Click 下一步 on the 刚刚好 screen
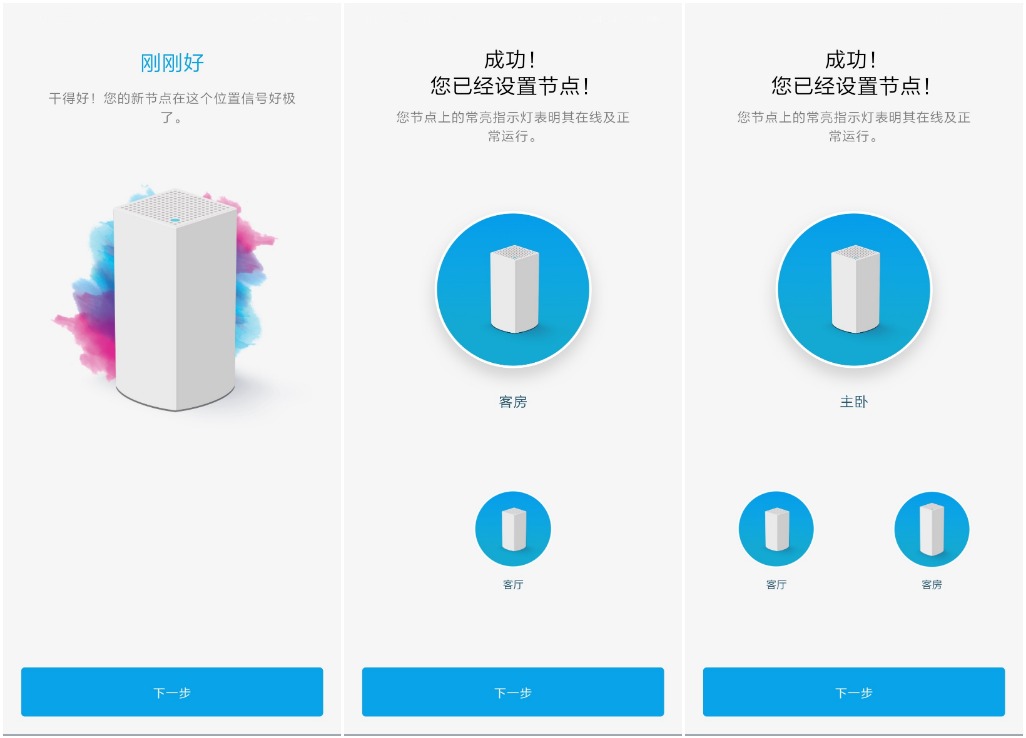 (172, 692)
